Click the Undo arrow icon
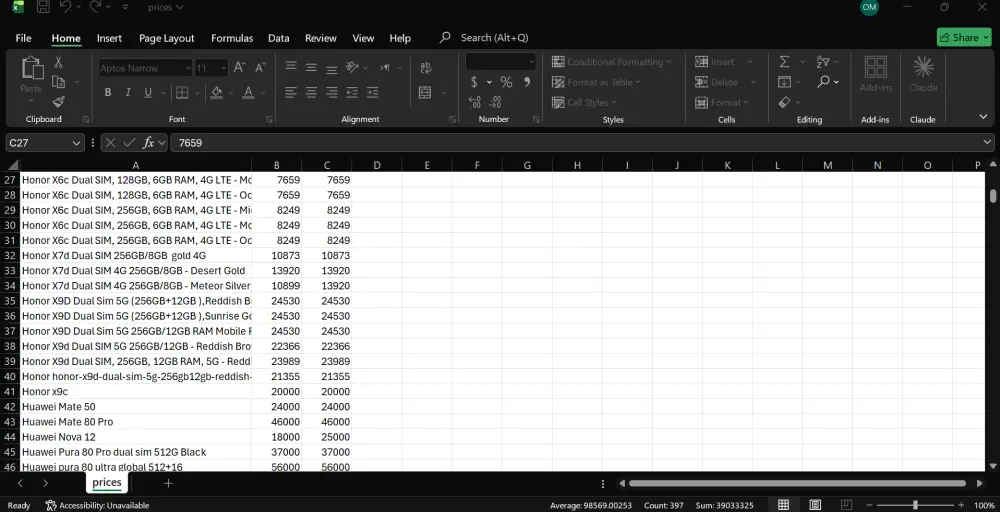1000x512 pixels. point(65,7)
